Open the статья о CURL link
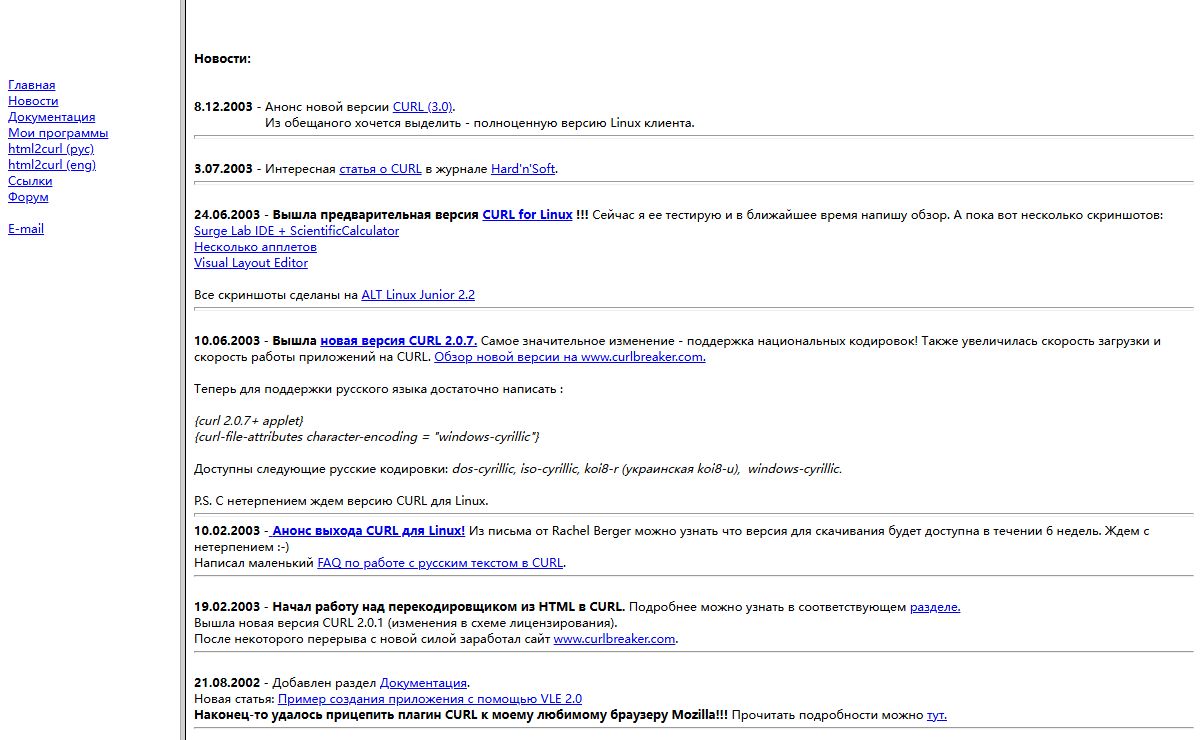The height and width of the screenshot is (740, 1200). pyautogui.click(x=380, y=169)
